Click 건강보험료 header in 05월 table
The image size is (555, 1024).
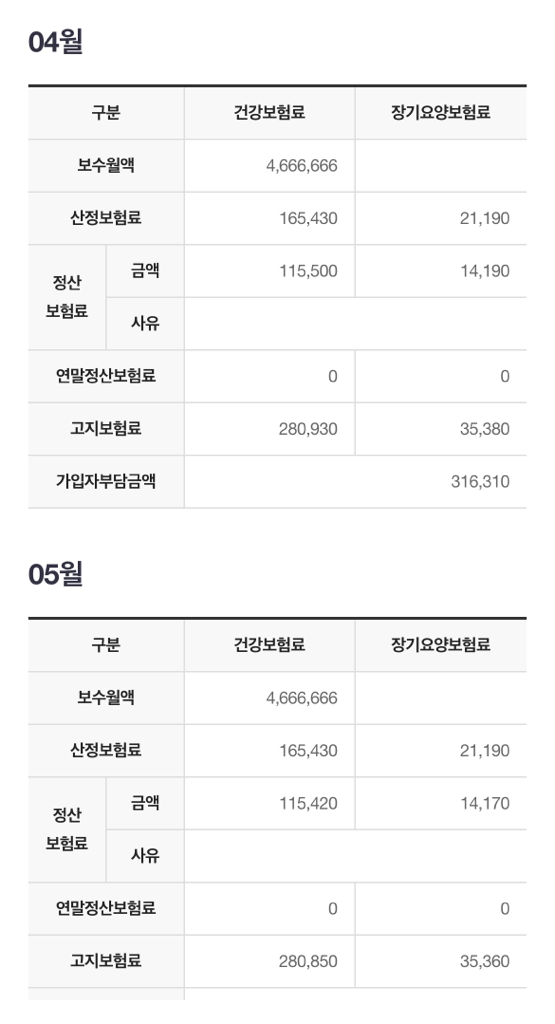(270, 645)
